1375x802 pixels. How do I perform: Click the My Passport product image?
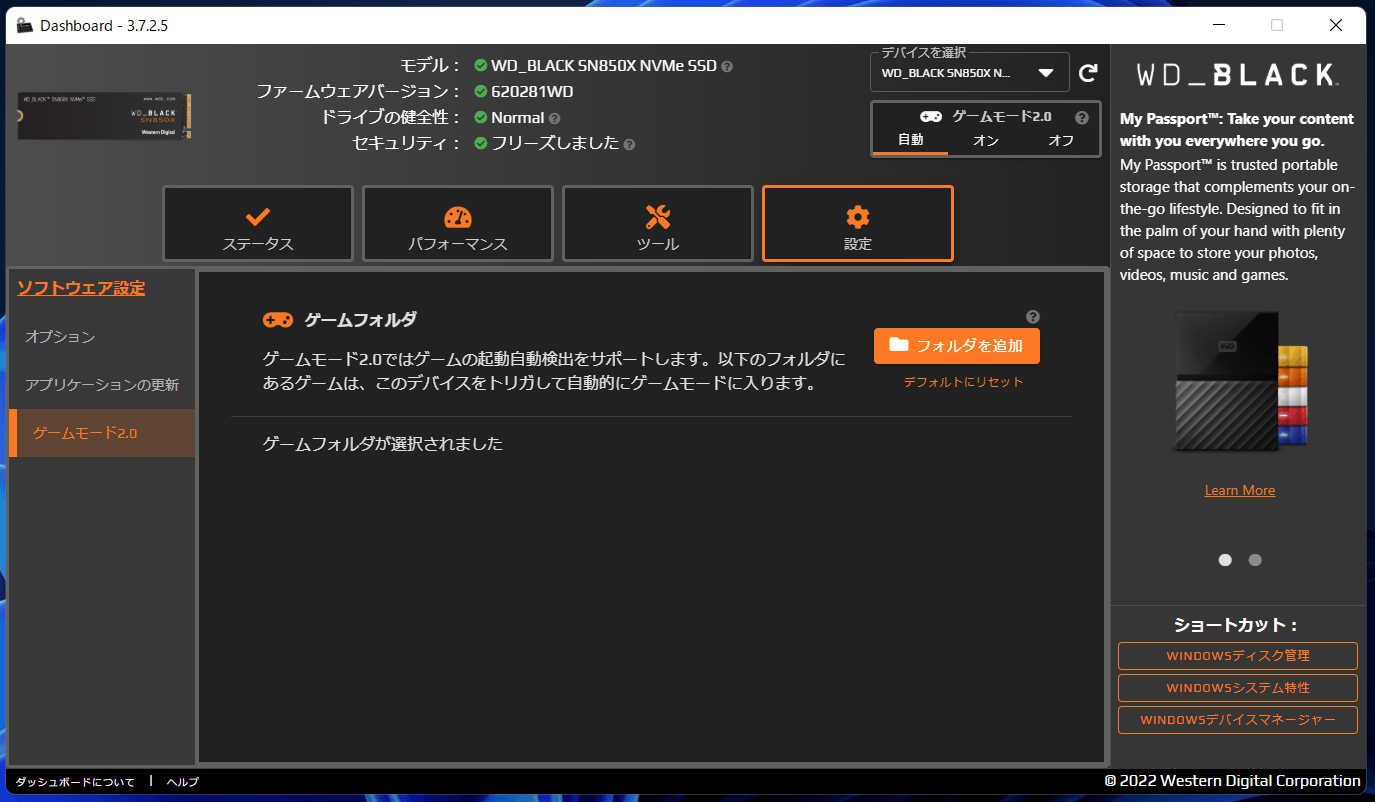pos(1241,381)
